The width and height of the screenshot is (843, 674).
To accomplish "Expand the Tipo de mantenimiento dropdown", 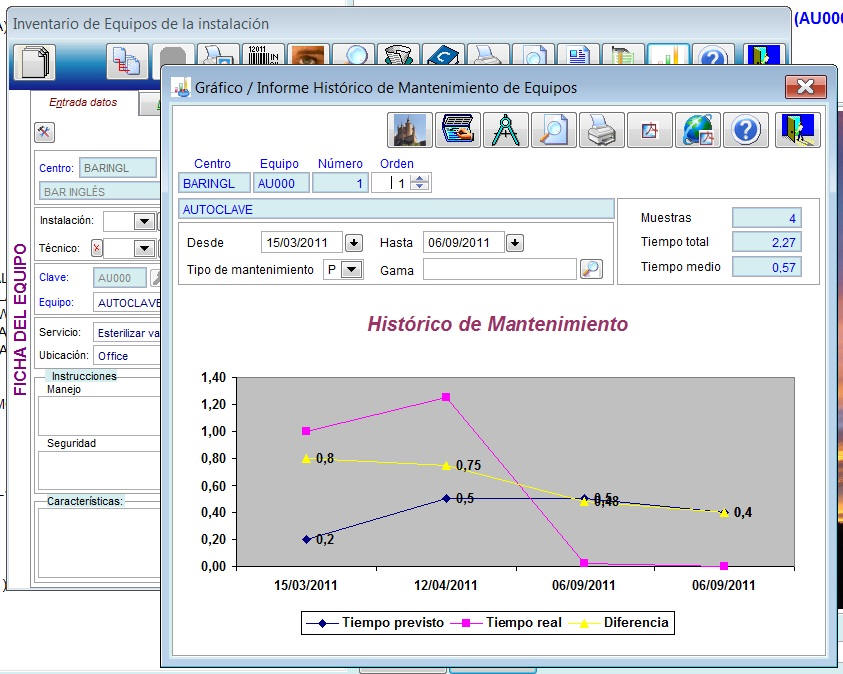I will 352,269.
